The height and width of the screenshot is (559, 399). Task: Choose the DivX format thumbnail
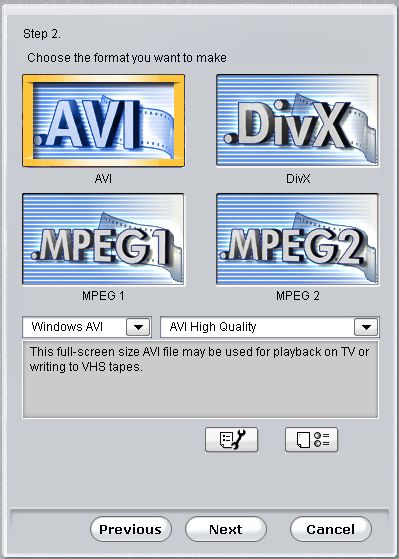click(x=297, y=120)
